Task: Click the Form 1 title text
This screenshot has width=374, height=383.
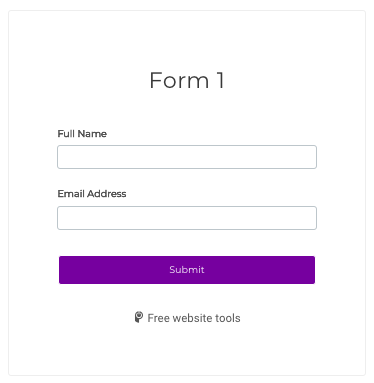Action: [x=187, y=80]
